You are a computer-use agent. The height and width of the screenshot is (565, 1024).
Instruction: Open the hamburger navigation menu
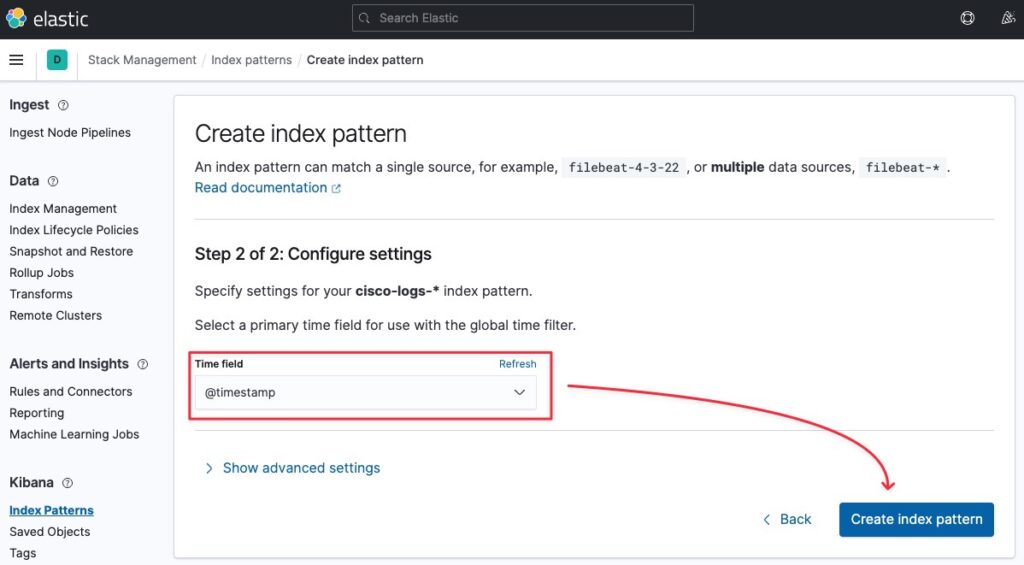[x=16, y=60]
